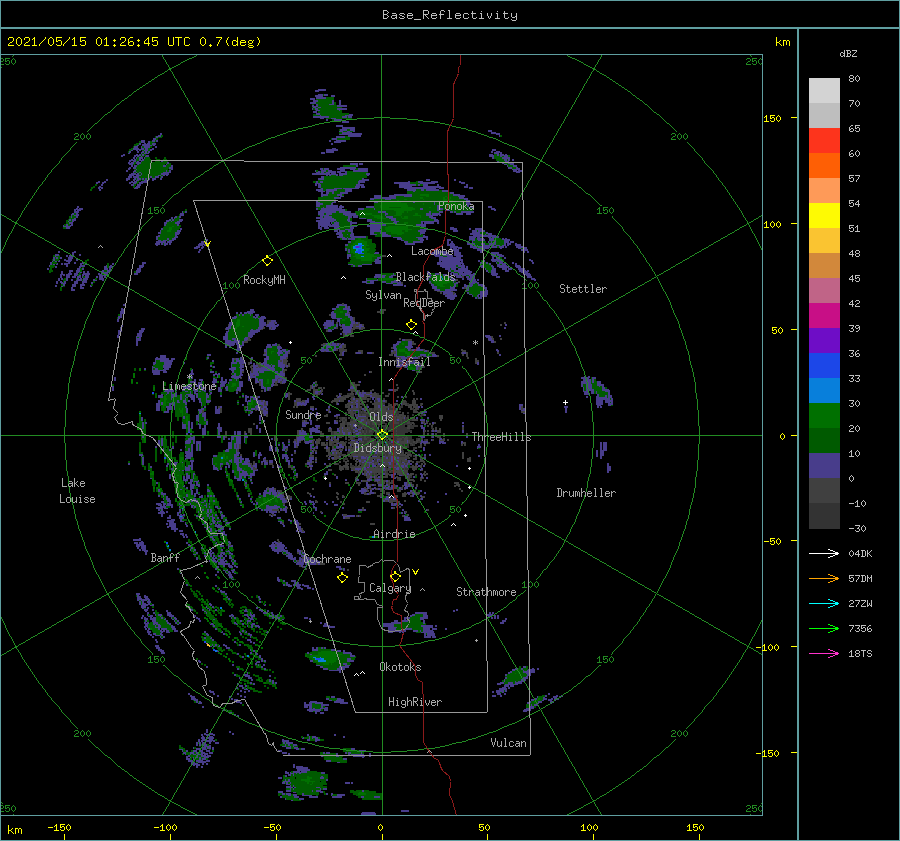This screenshot has height=841, width=900.
Task: Click the ThreeHills label
Action: click(x=502, y=437)
